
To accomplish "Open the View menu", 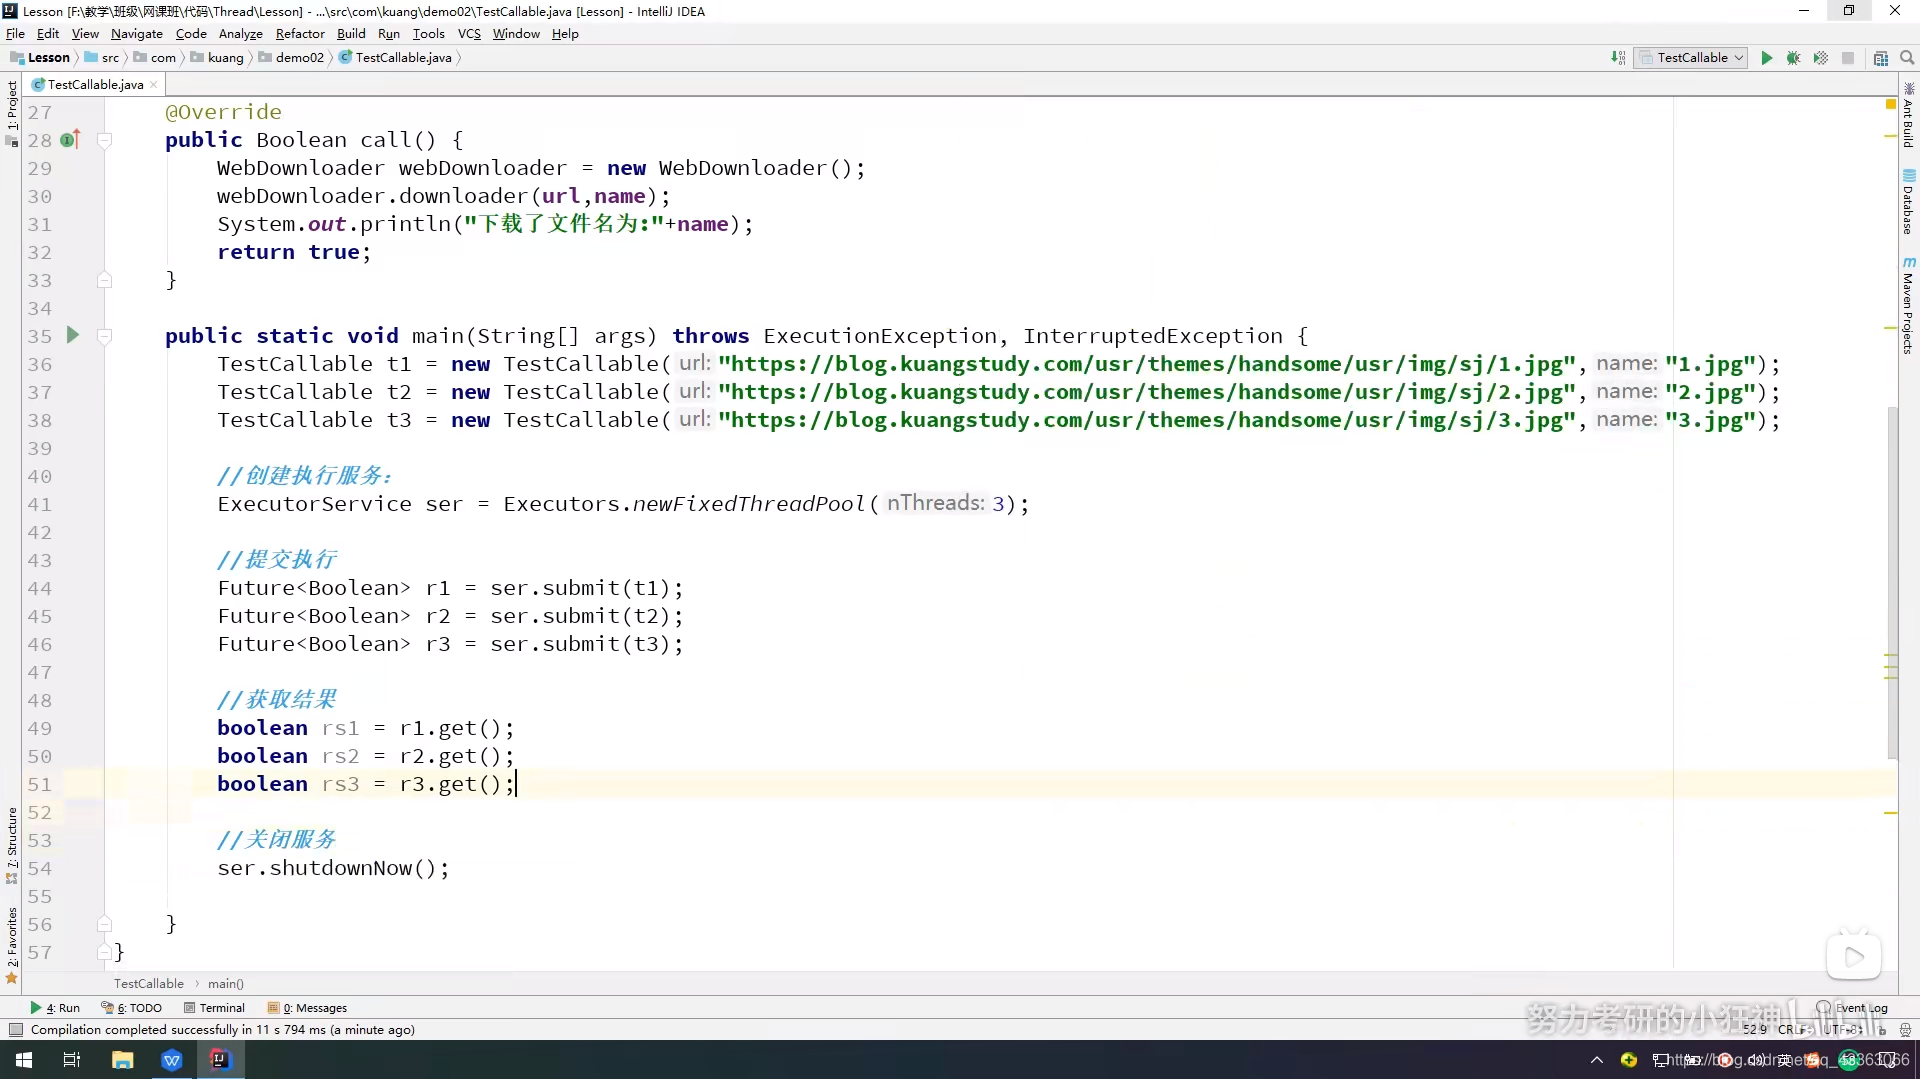I will pyautogui.click(x=85, y=34).
